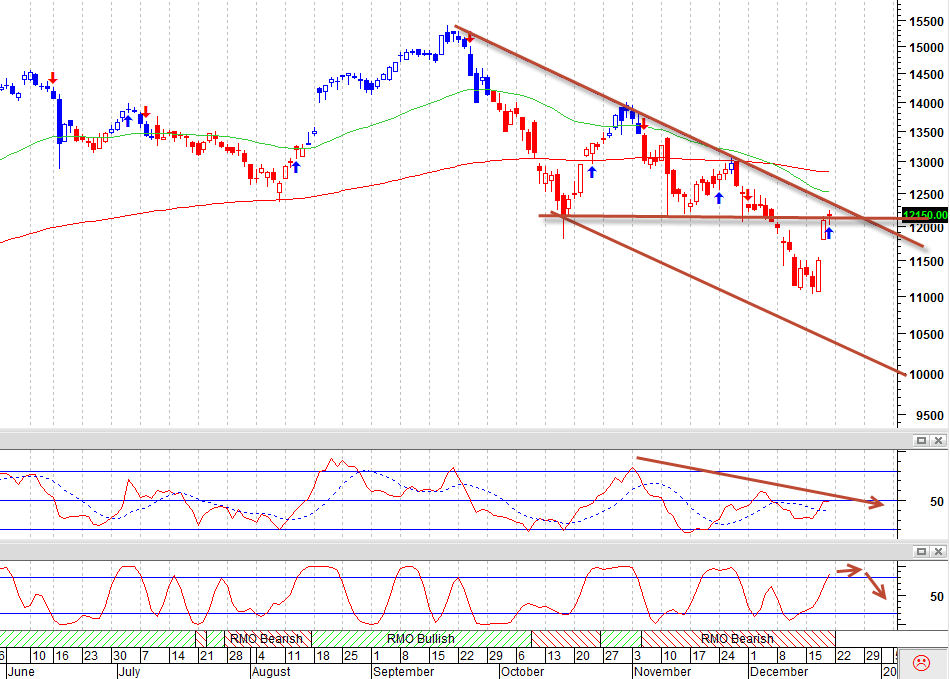This screenshot has height=679, width=950.
Task: Select the RMO Bullish ribbon segment
Action: [x=420, y=638]
